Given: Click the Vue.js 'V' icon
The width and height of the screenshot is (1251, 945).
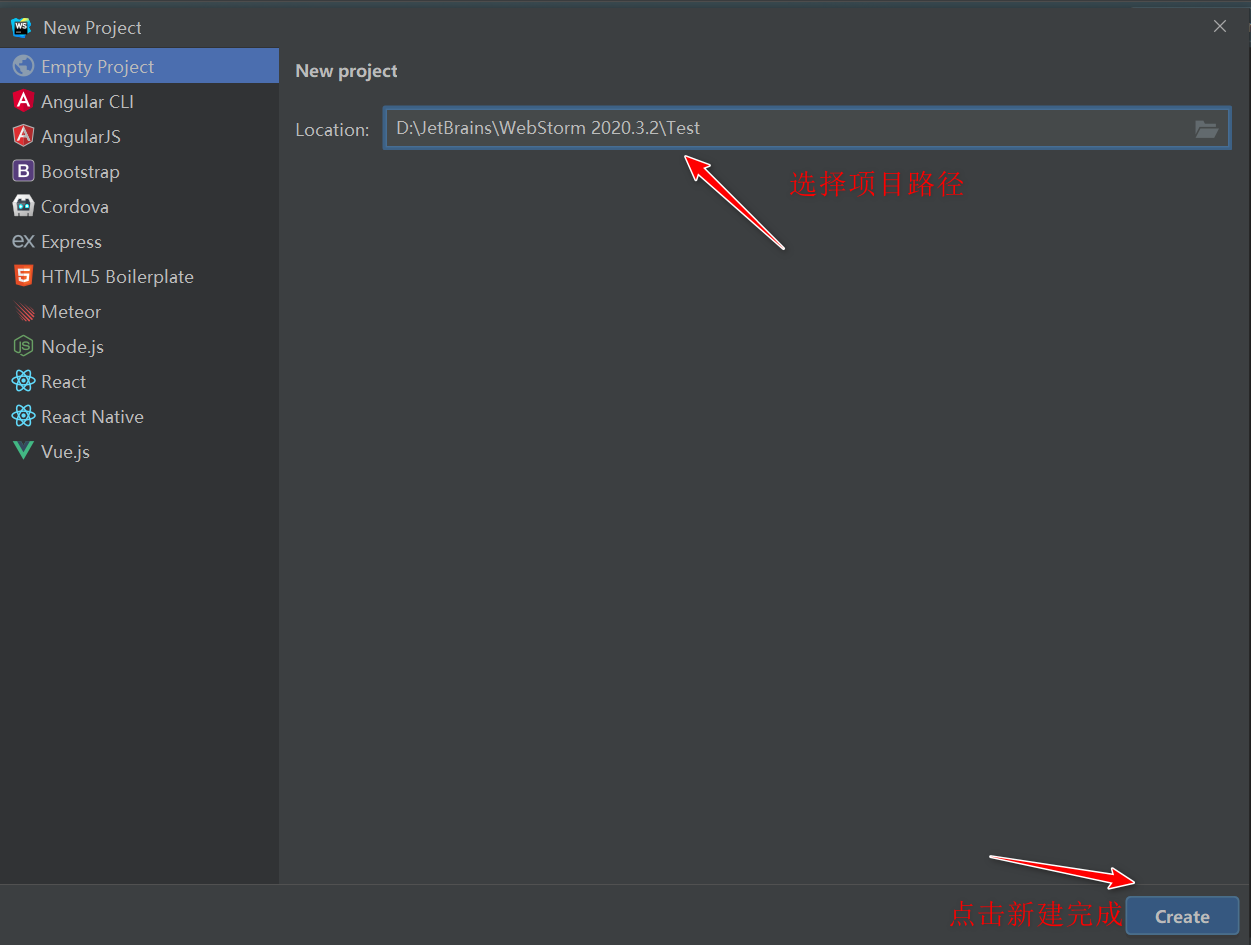Looking at the screenshot, I should [24, 451].
